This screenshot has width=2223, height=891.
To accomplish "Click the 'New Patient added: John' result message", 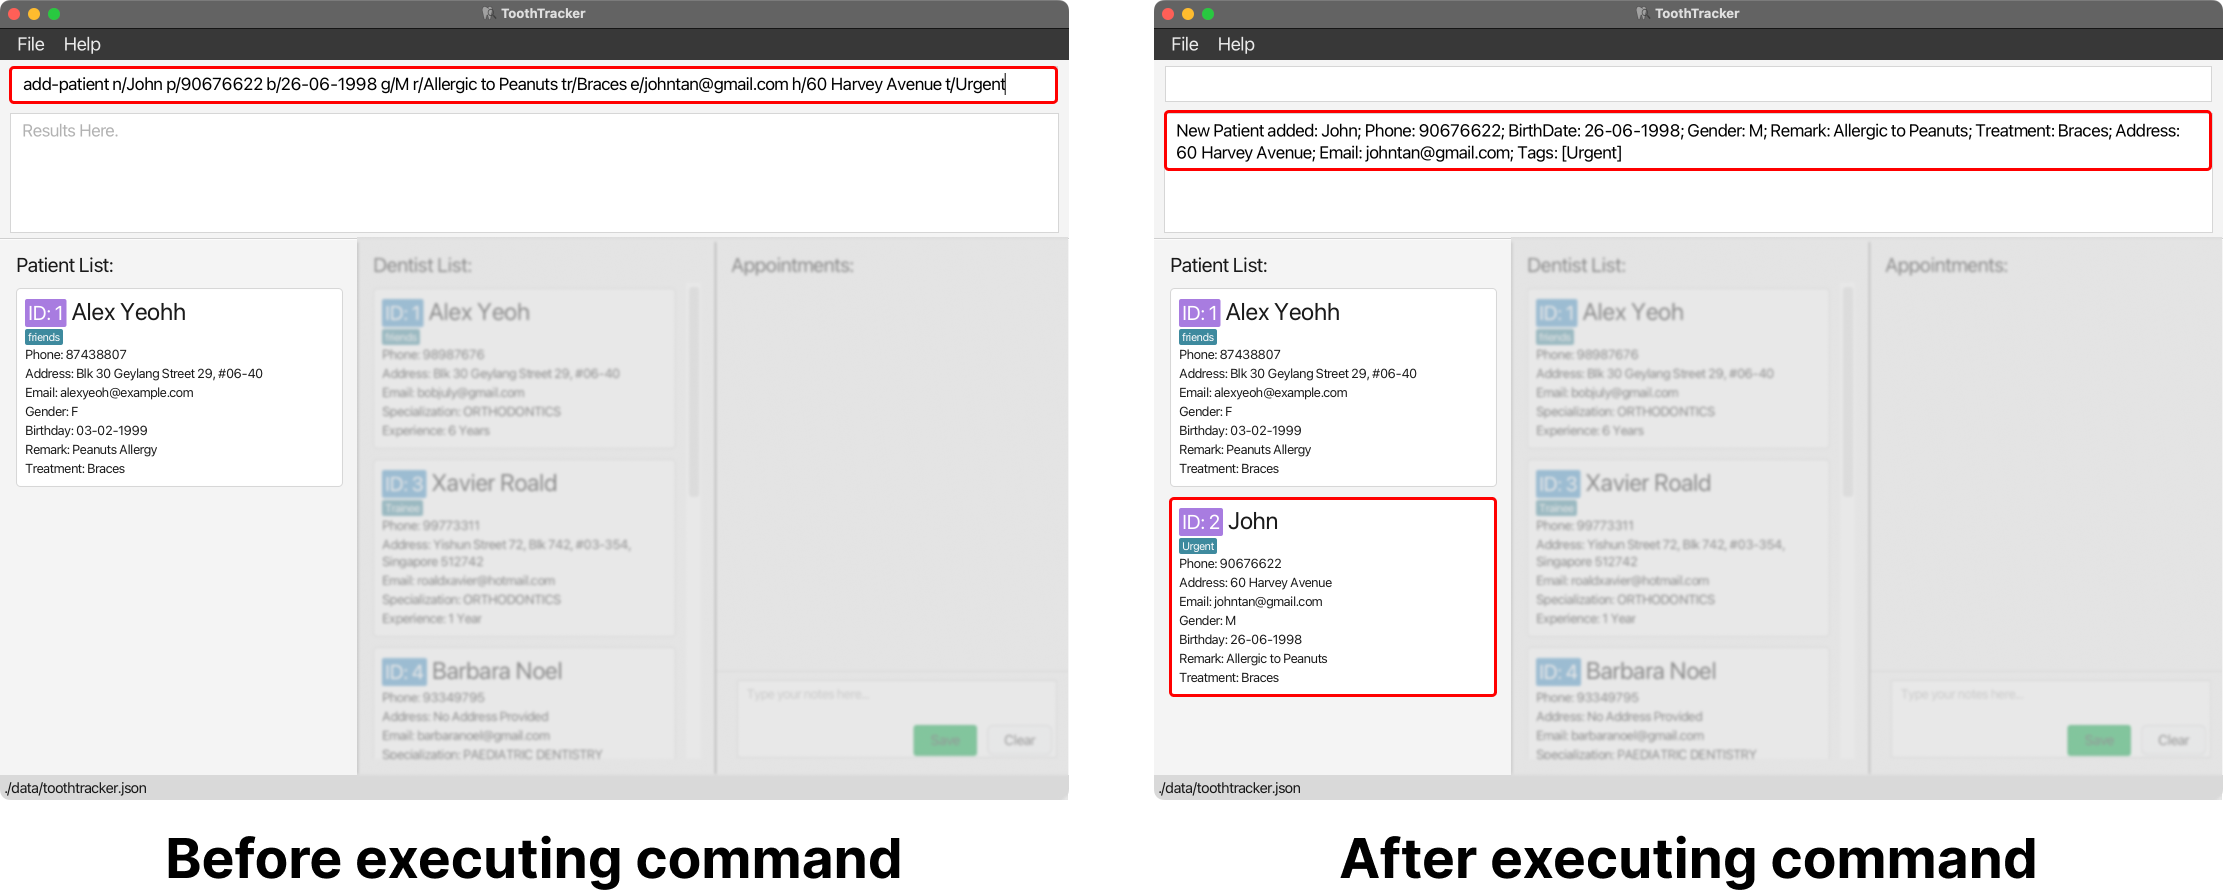I will pyautogui.click(x=1688, y=141).
